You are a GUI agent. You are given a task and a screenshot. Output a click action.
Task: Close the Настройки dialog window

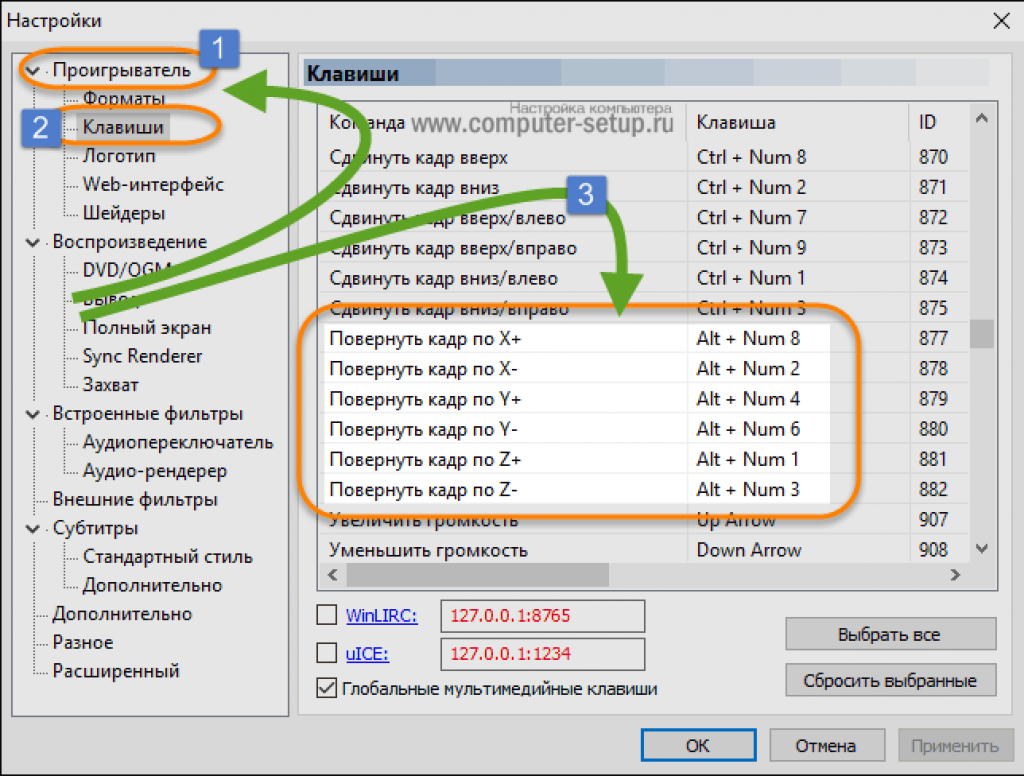click(x=1001, y=21)
